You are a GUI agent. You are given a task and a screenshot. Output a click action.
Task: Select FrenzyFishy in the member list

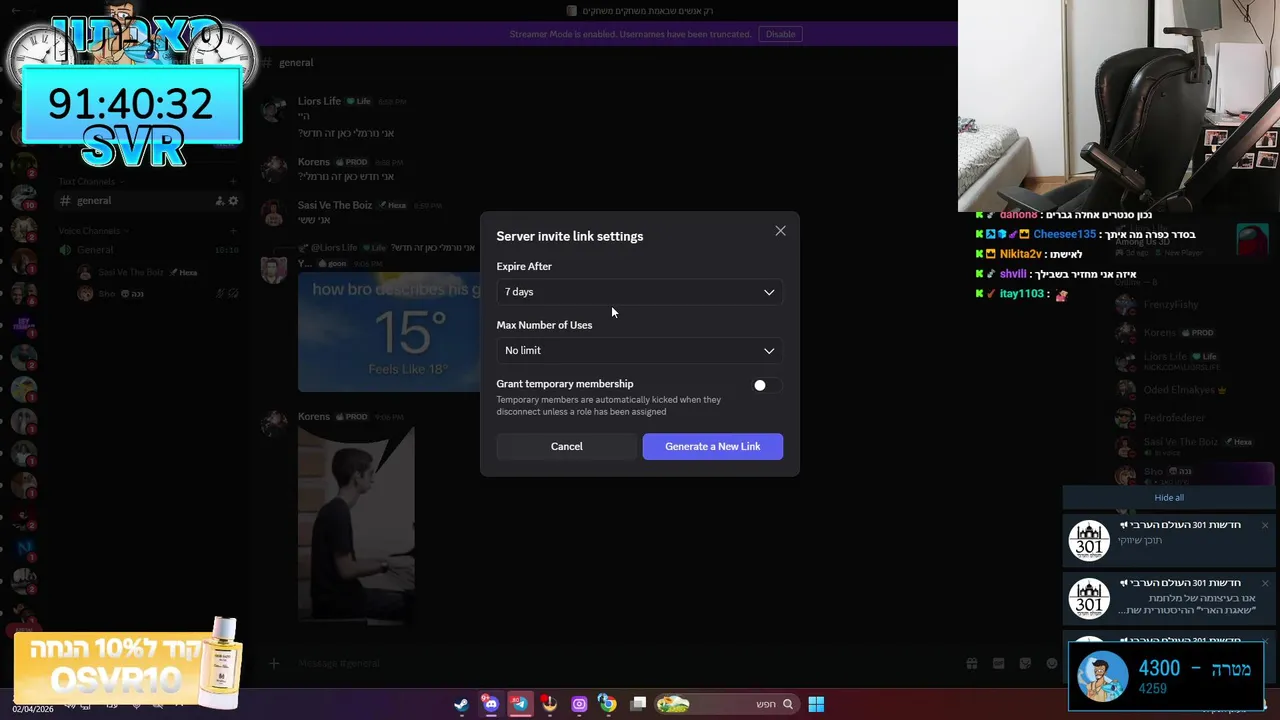(x=1171, y=304)
